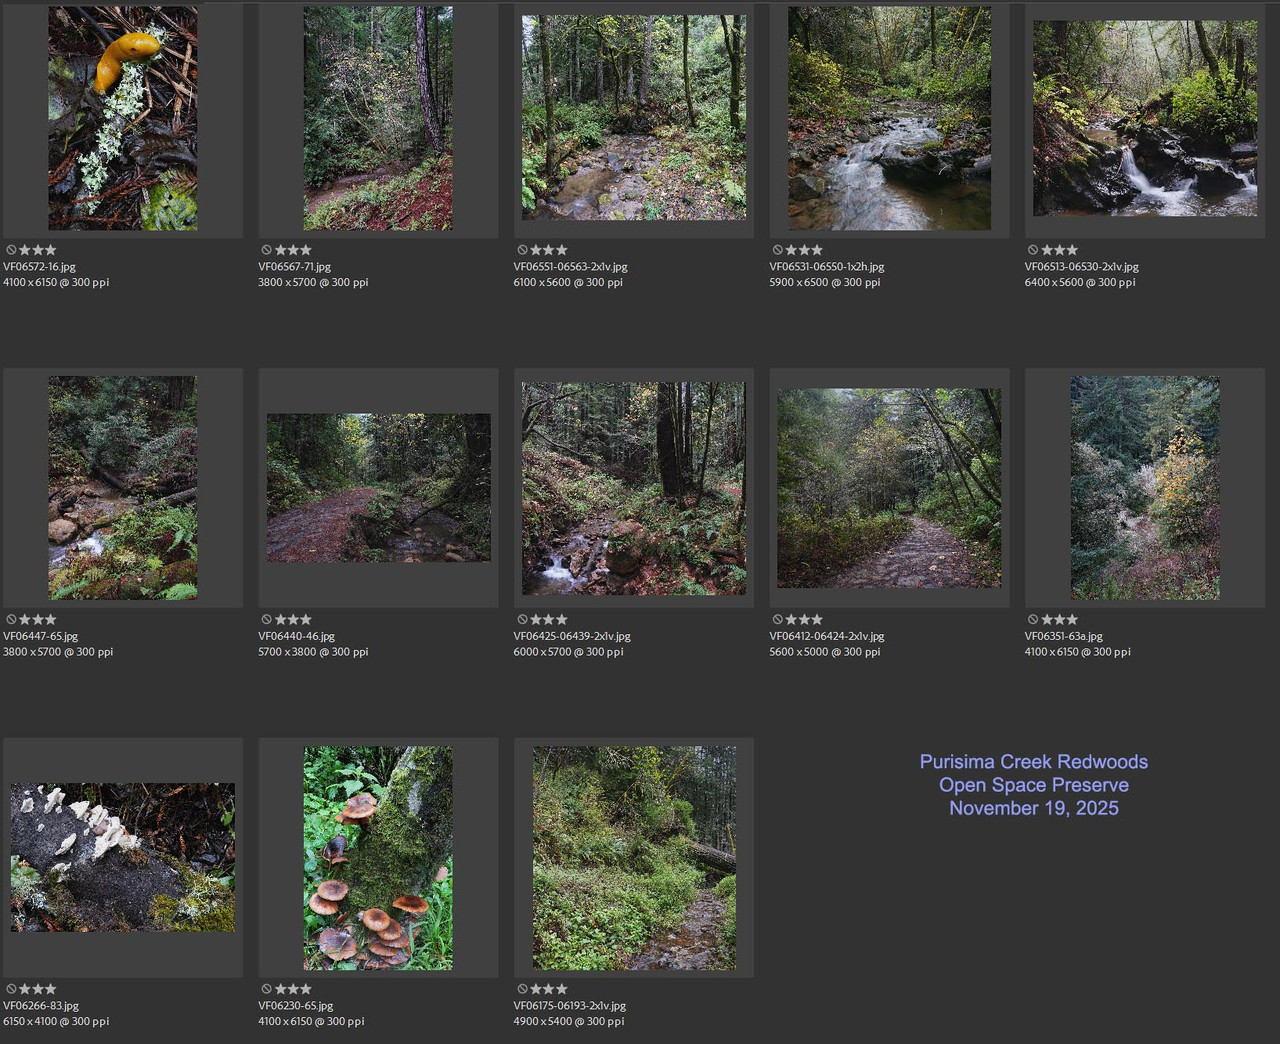
Task: Click the '5600 x 5000 @ 300 ppi' dimensions text
Action: (x=825, y=652)
